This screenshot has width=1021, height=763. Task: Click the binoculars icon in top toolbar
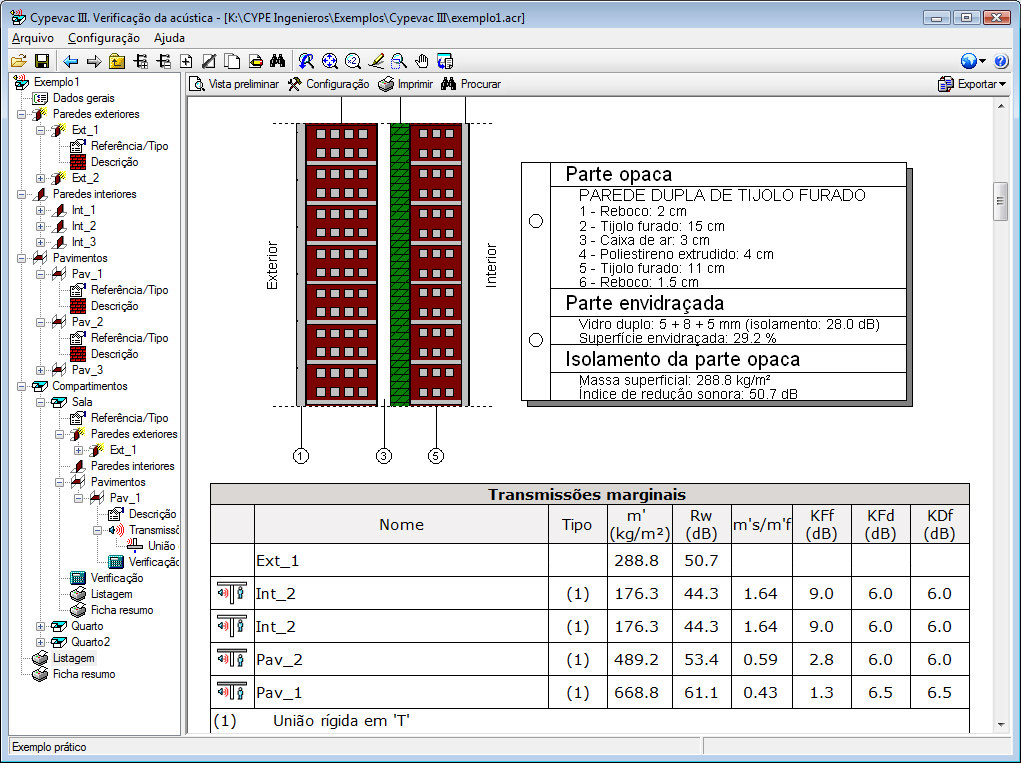pyautogui.click(x=278, y=61)
